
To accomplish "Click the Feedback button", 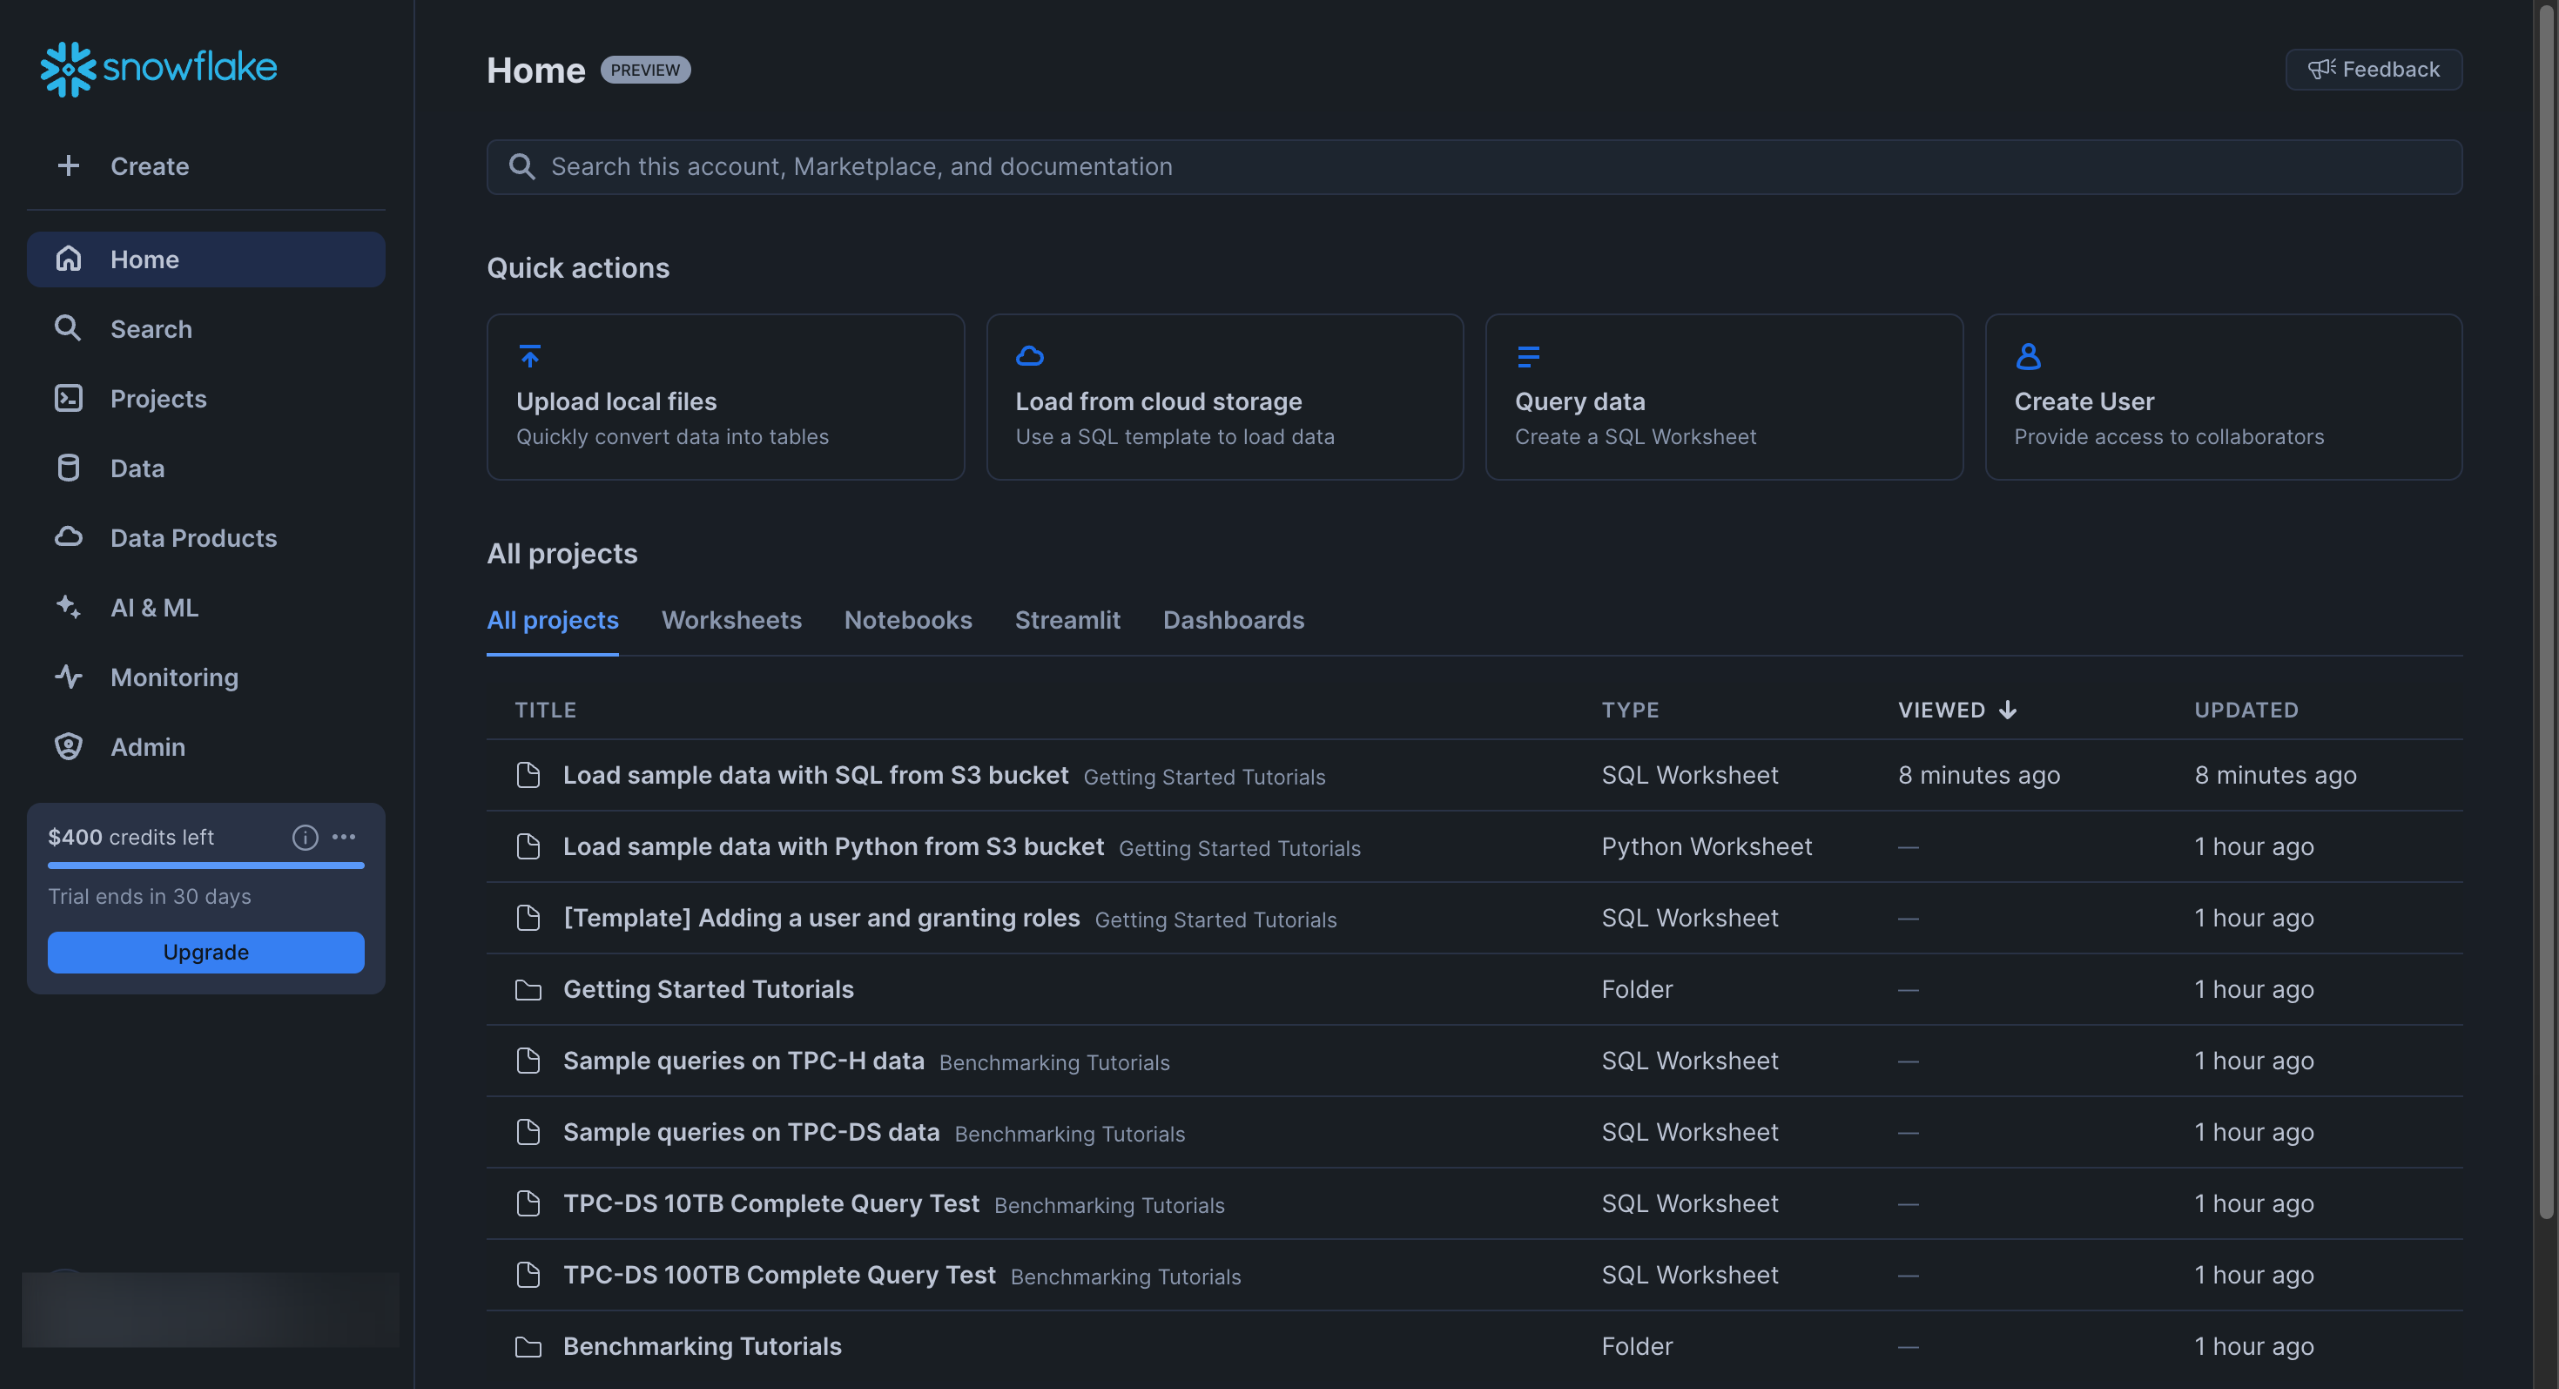I will click(2373, 70).
